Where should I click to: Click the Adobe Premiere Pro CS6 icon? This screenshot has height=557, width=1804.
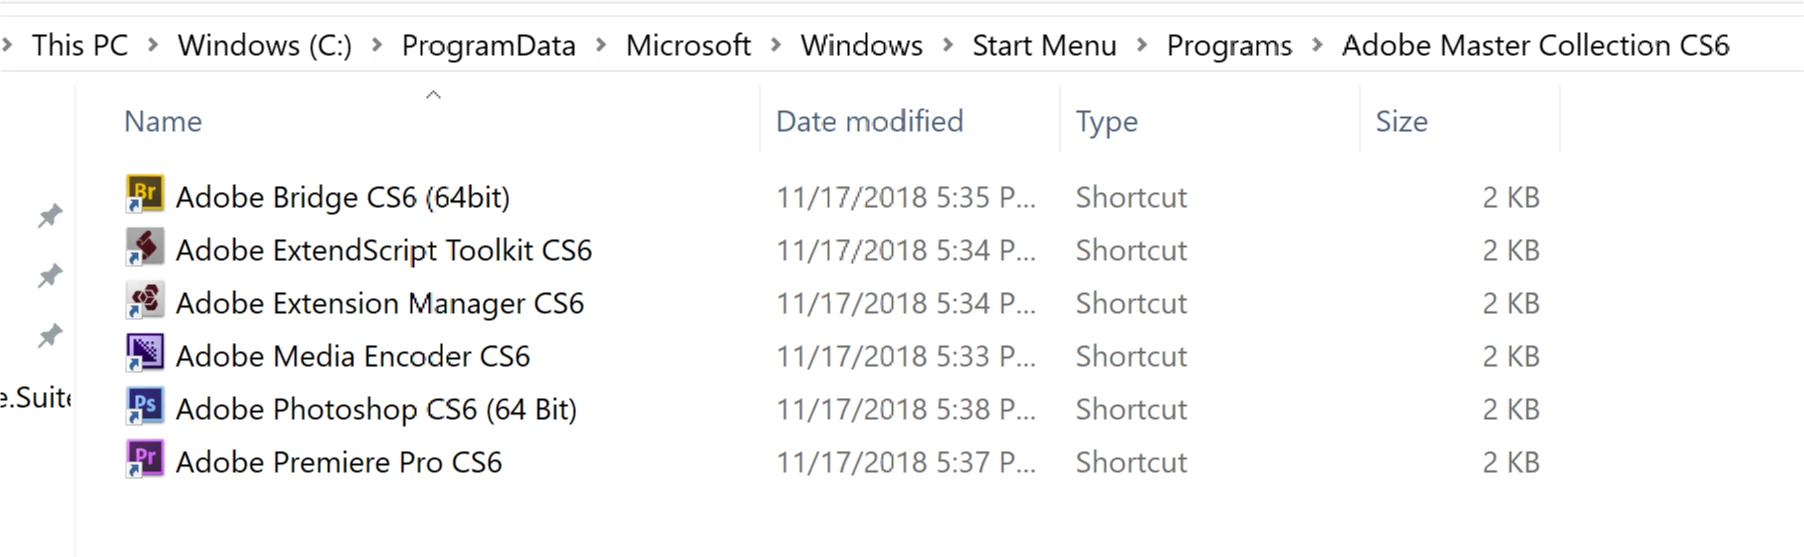tap(145, 460)
